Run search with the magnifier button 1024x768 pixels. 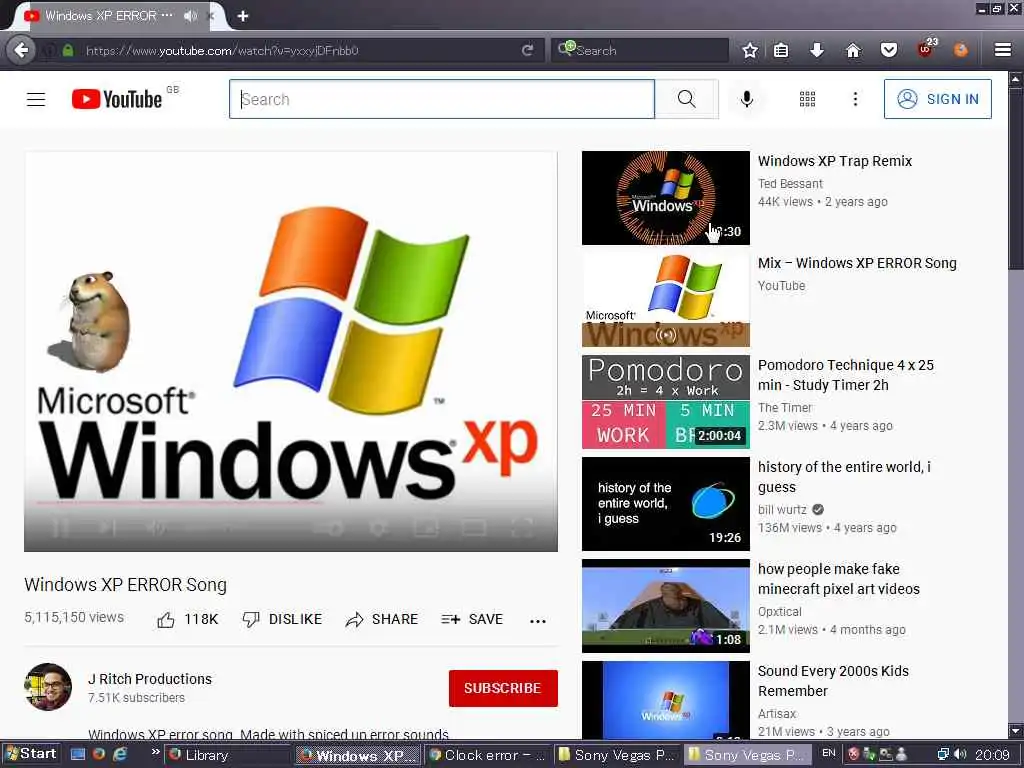point(686,99)
